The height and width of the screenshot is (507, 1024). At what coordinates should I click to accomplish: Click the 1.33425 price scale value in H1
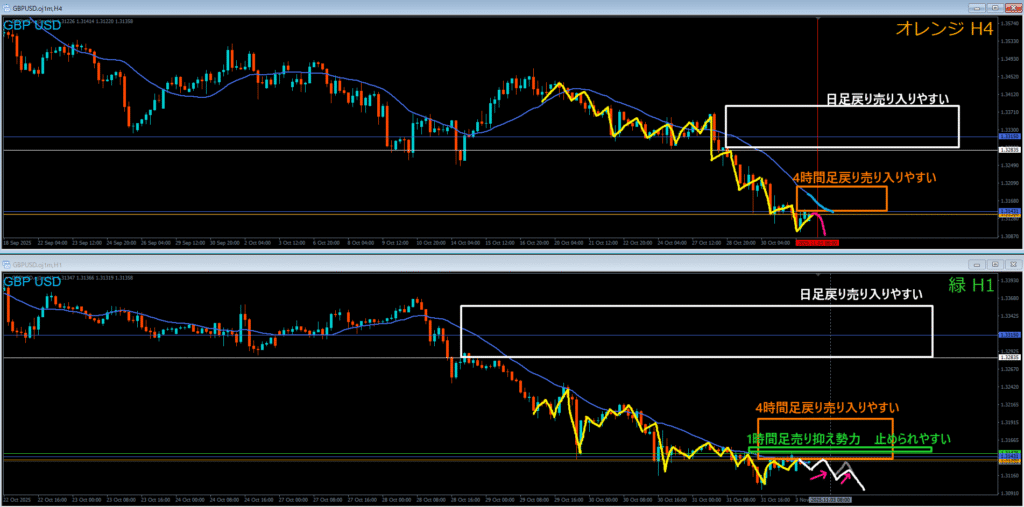[x=1010, y=316]
